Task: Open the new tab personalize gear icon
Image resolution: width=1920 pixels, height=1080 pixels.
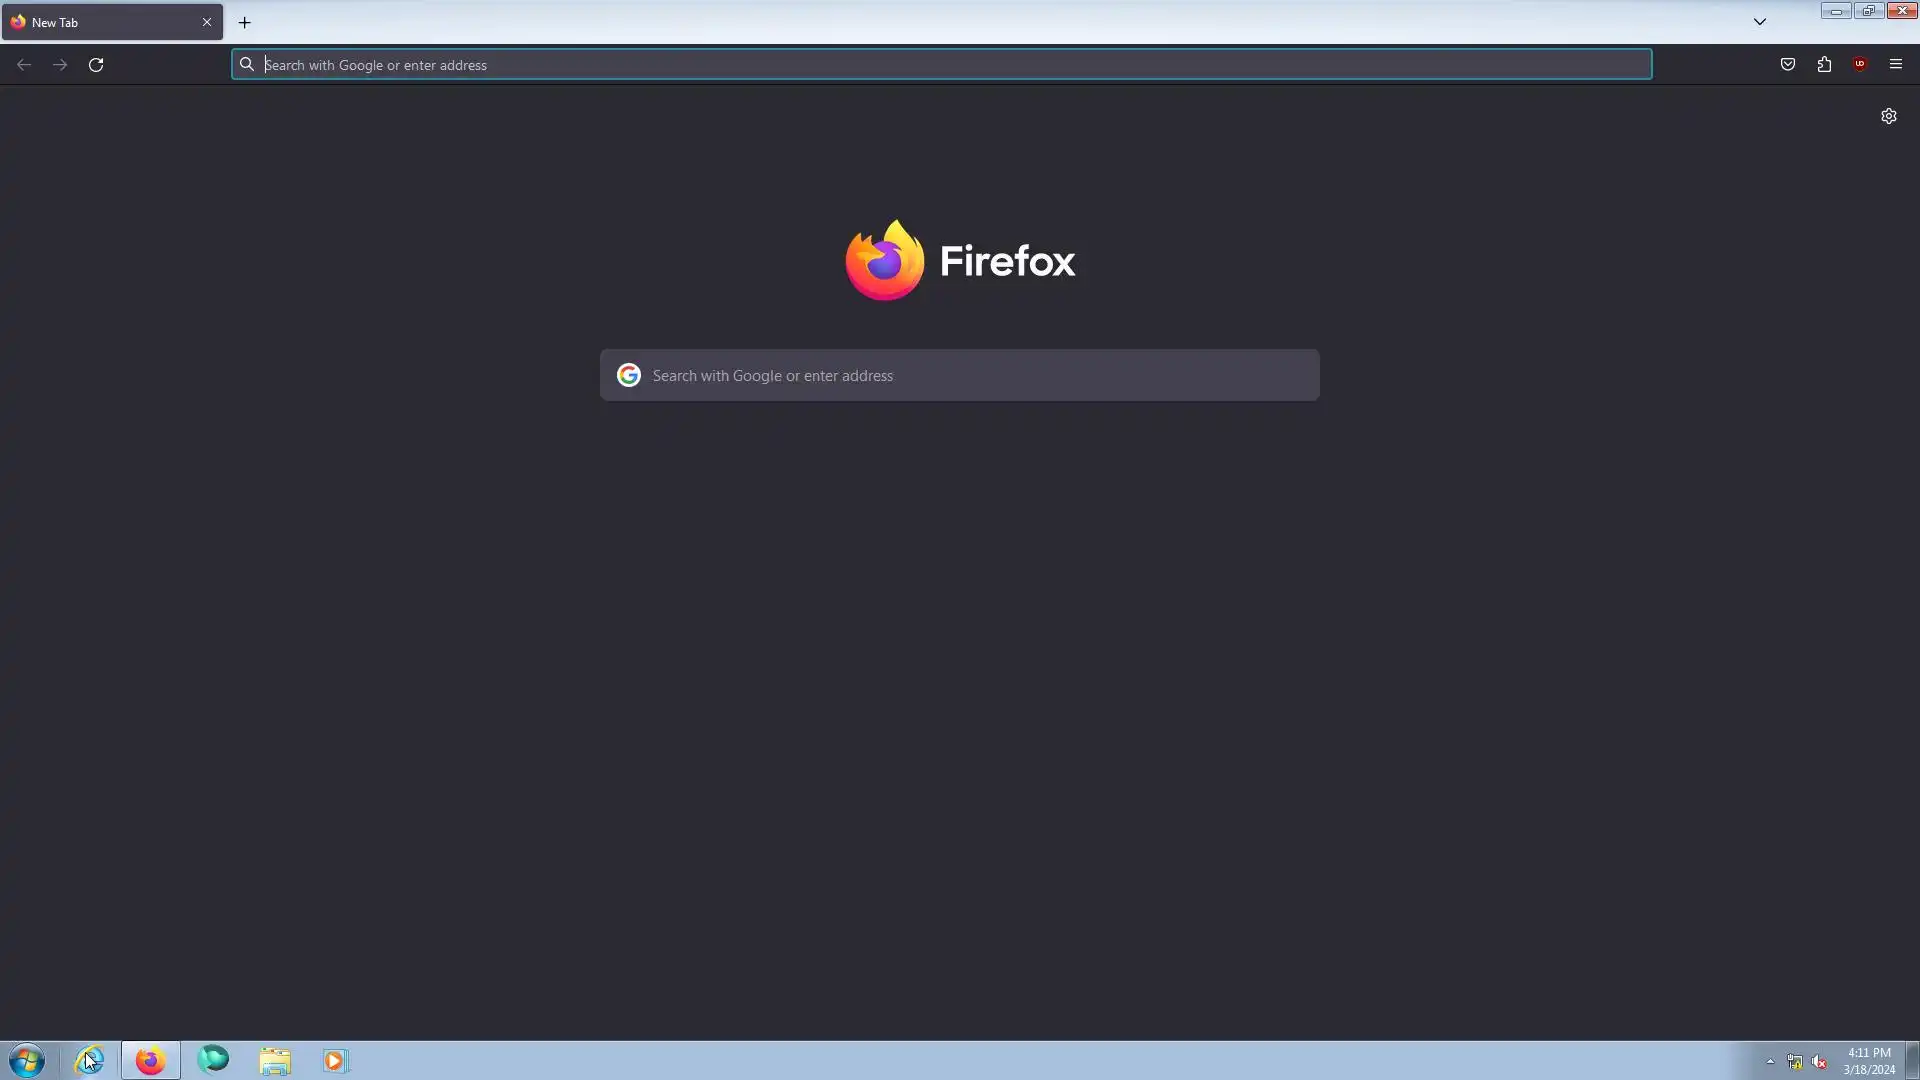Action: pos(1888,116)
